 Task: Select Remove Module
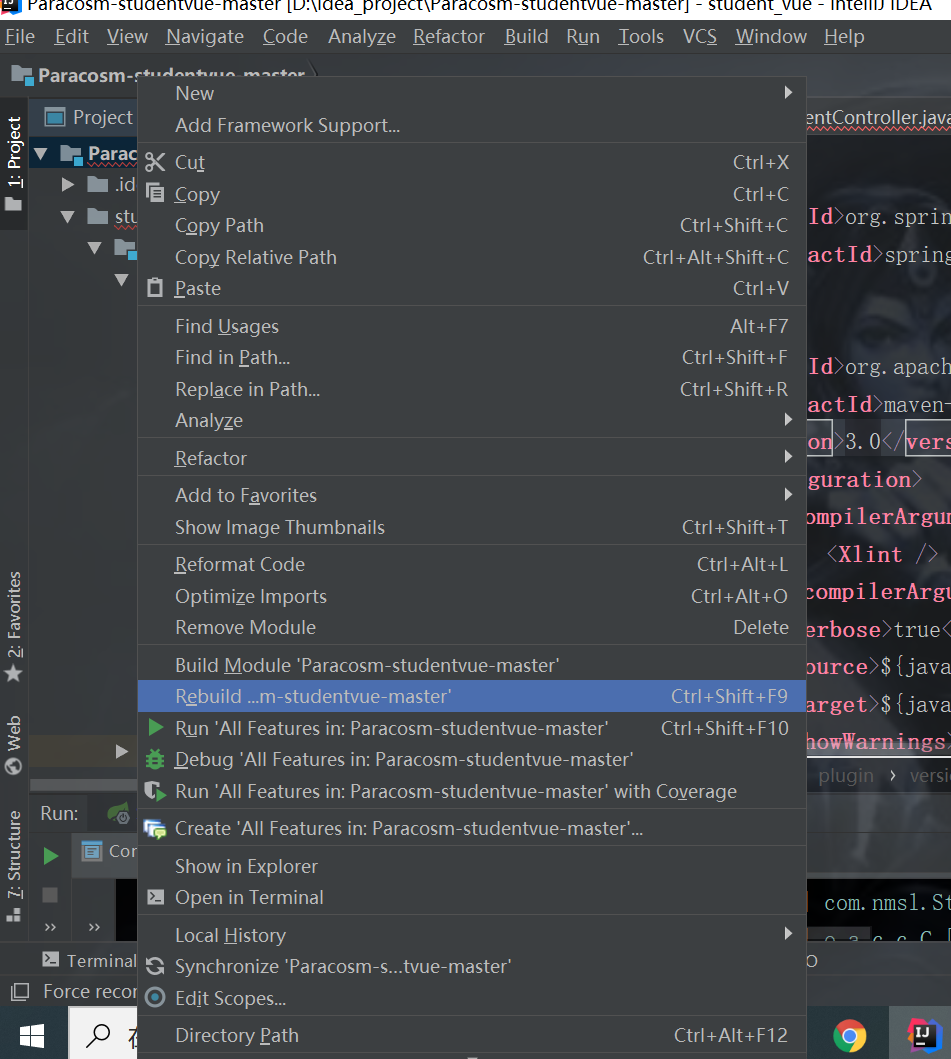point(472,627)
